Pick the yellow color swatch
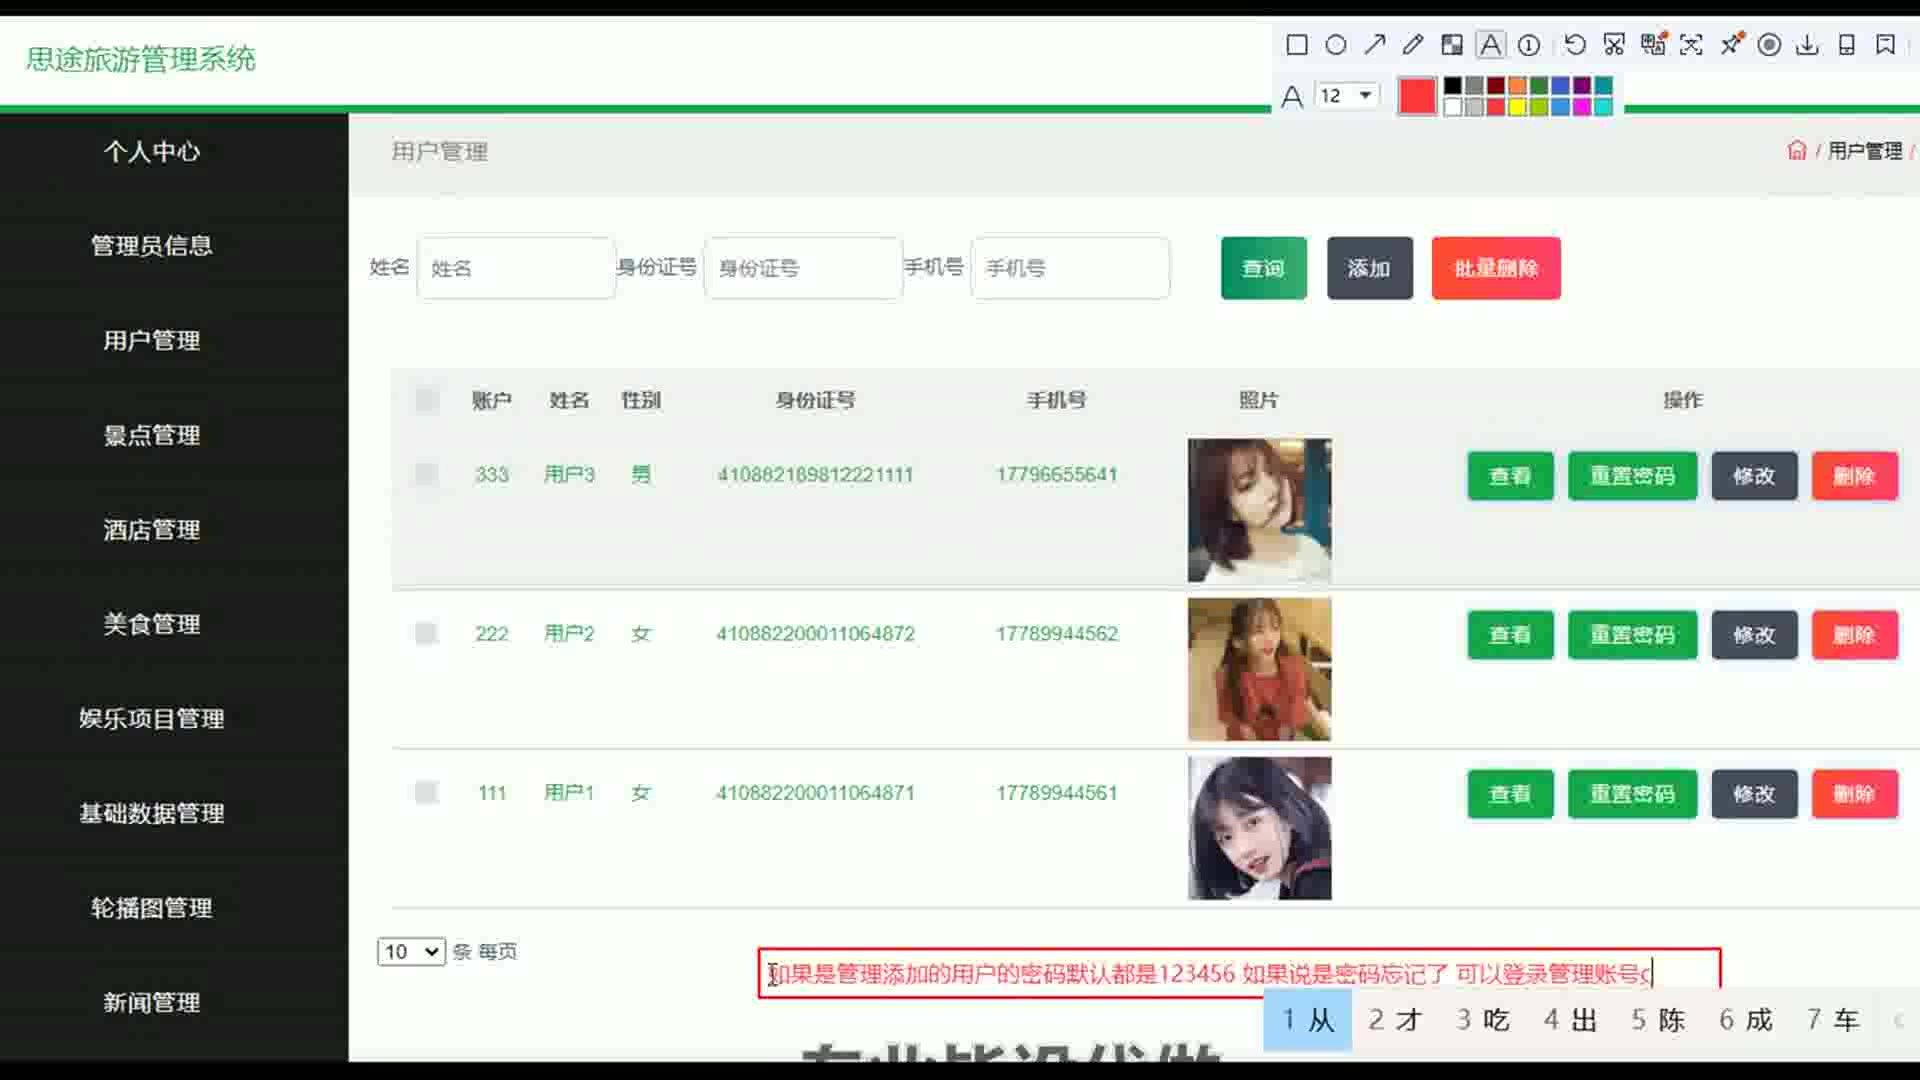The height and width of the screenshot is (1080, 1920). (1517, 107)
